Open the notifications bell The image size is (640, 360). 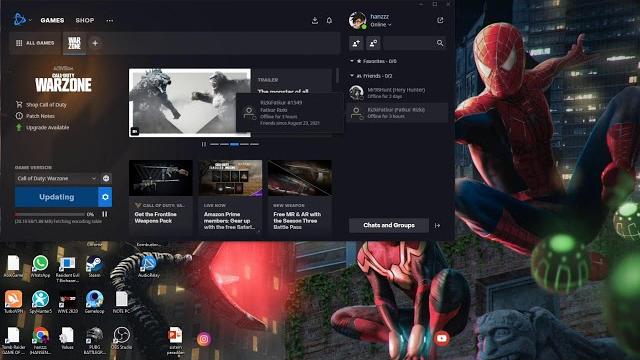tap(329, 20)
